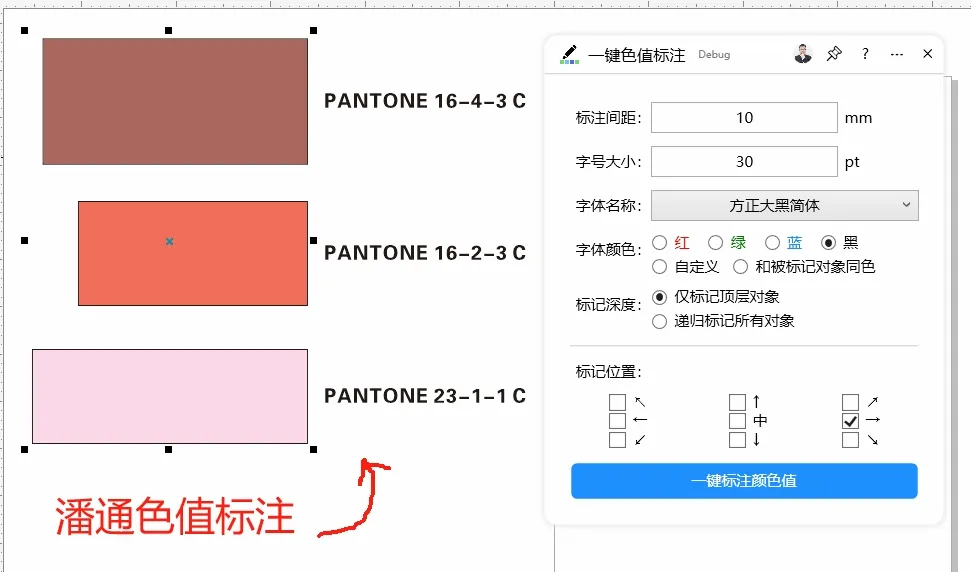Click the pencil logo icon in panel title
Screen dimensions: 971x572
tap(569, 54)
